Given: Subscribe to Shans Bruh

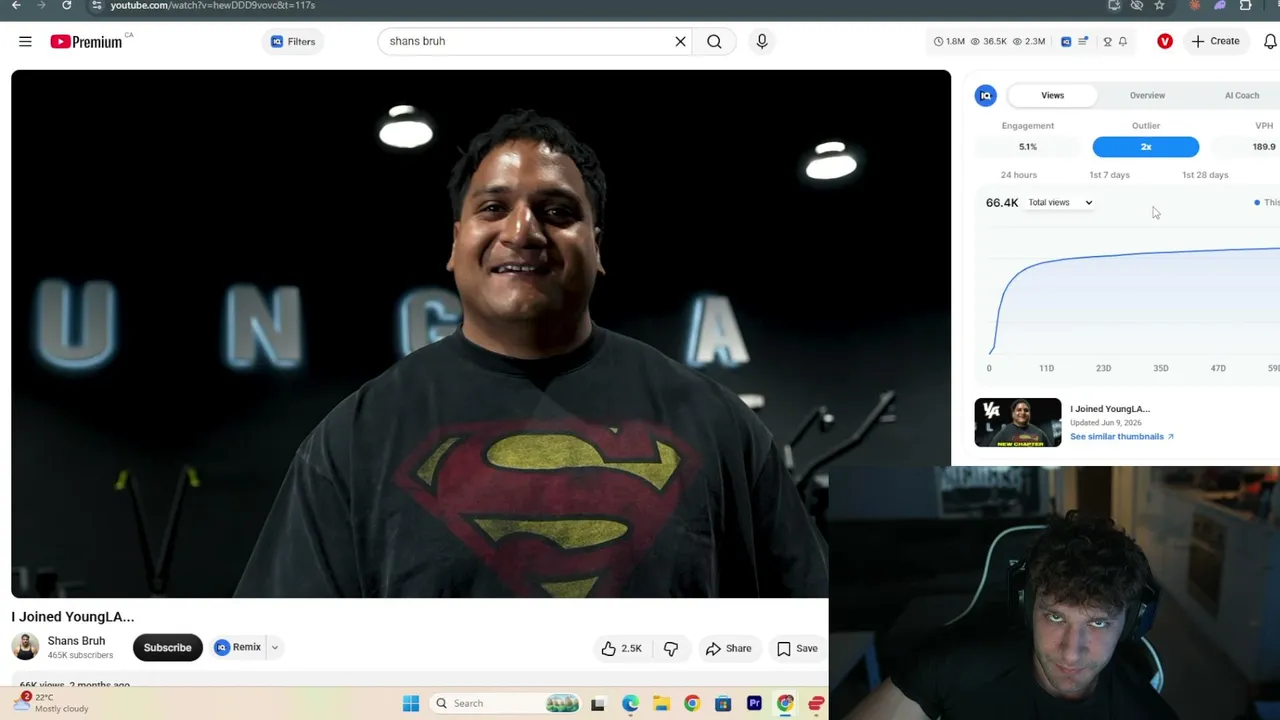Looking at the screenshot, I should [167, 648].
